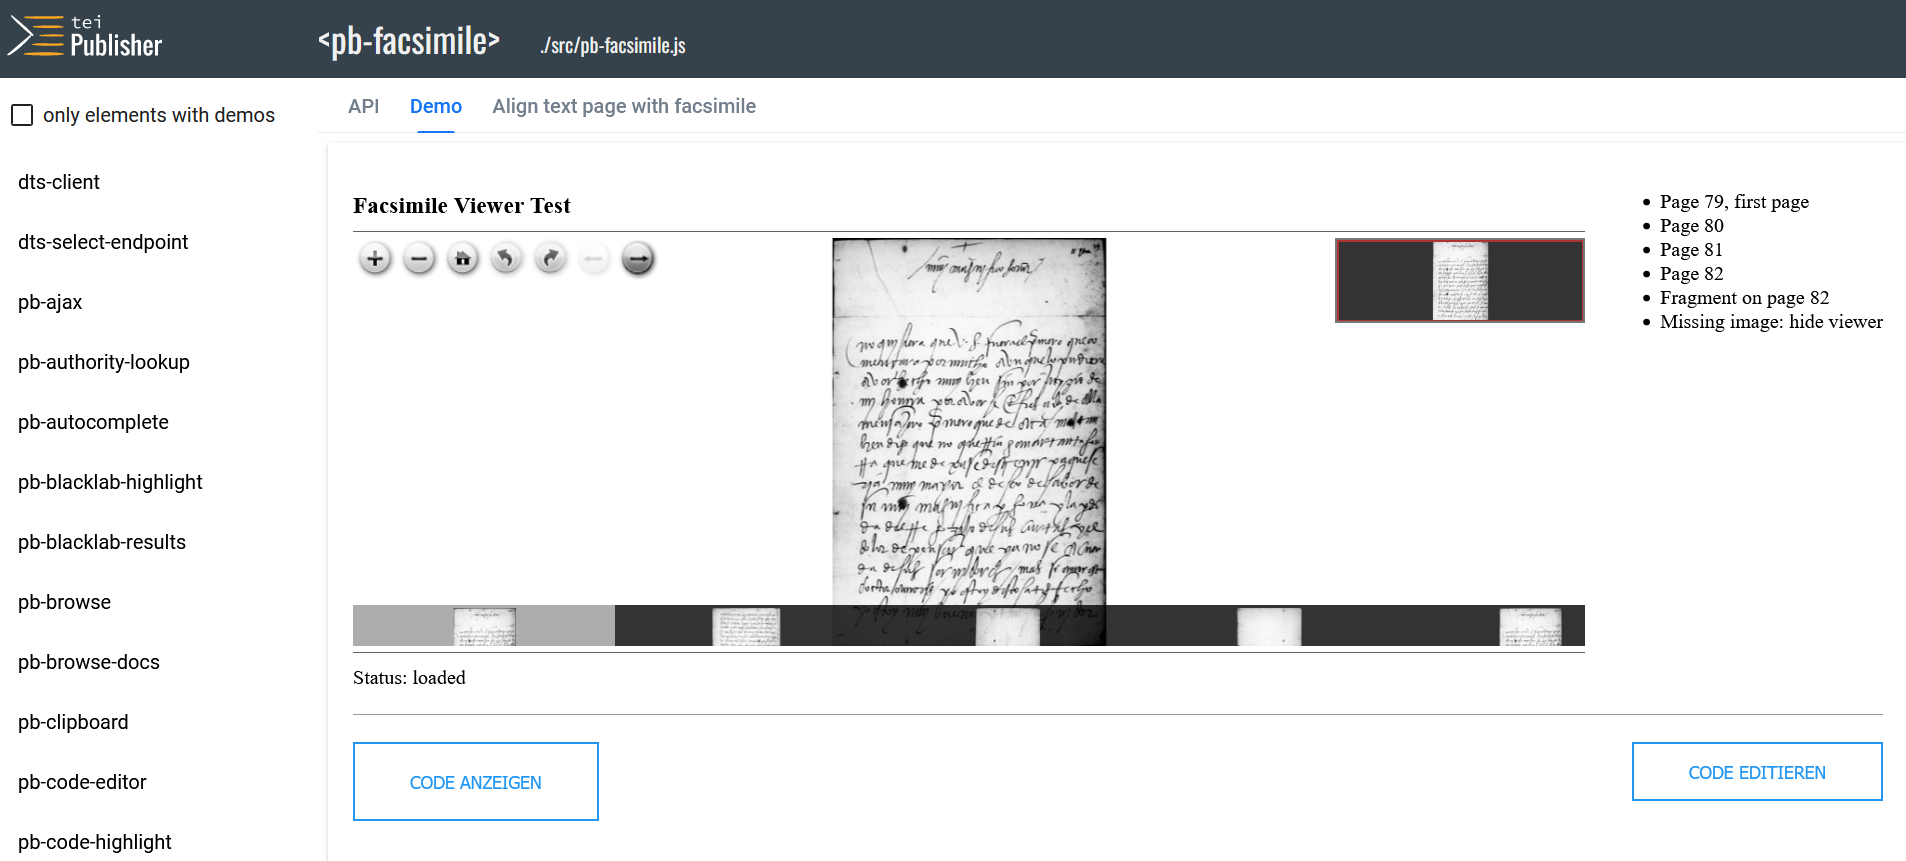This screenshot has height=861, width=1906.
Task: Open pb-browse component page
Action: click(64, 602)
